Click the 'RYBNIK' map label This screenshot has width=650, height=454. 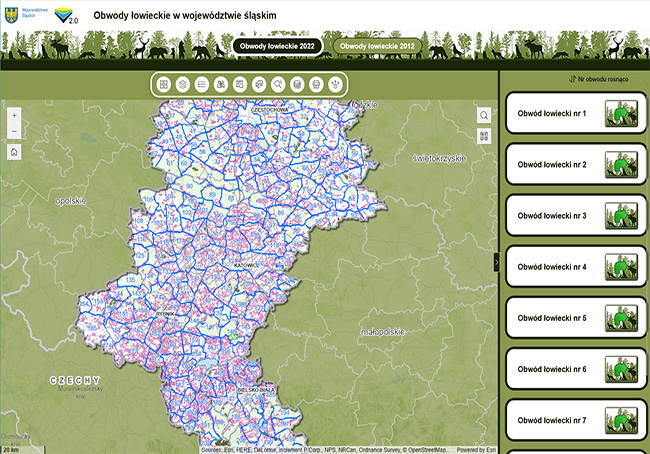165,314
